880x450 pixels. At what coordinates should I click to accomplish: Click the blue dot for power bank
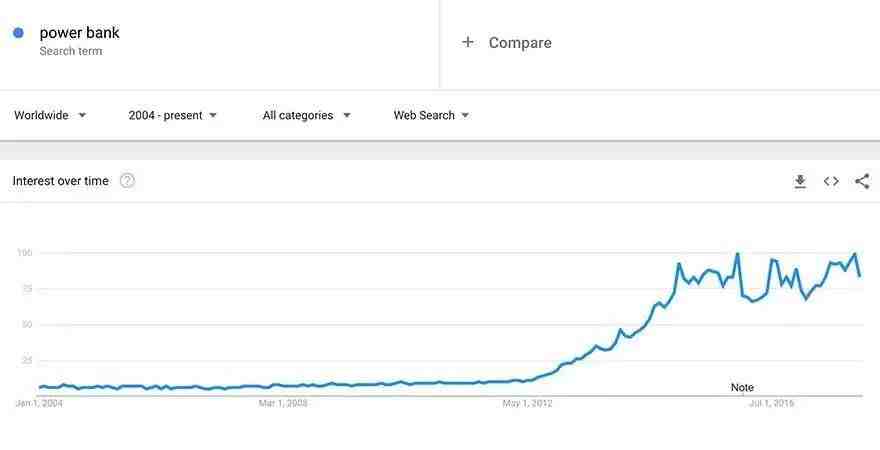coord(18,33)
